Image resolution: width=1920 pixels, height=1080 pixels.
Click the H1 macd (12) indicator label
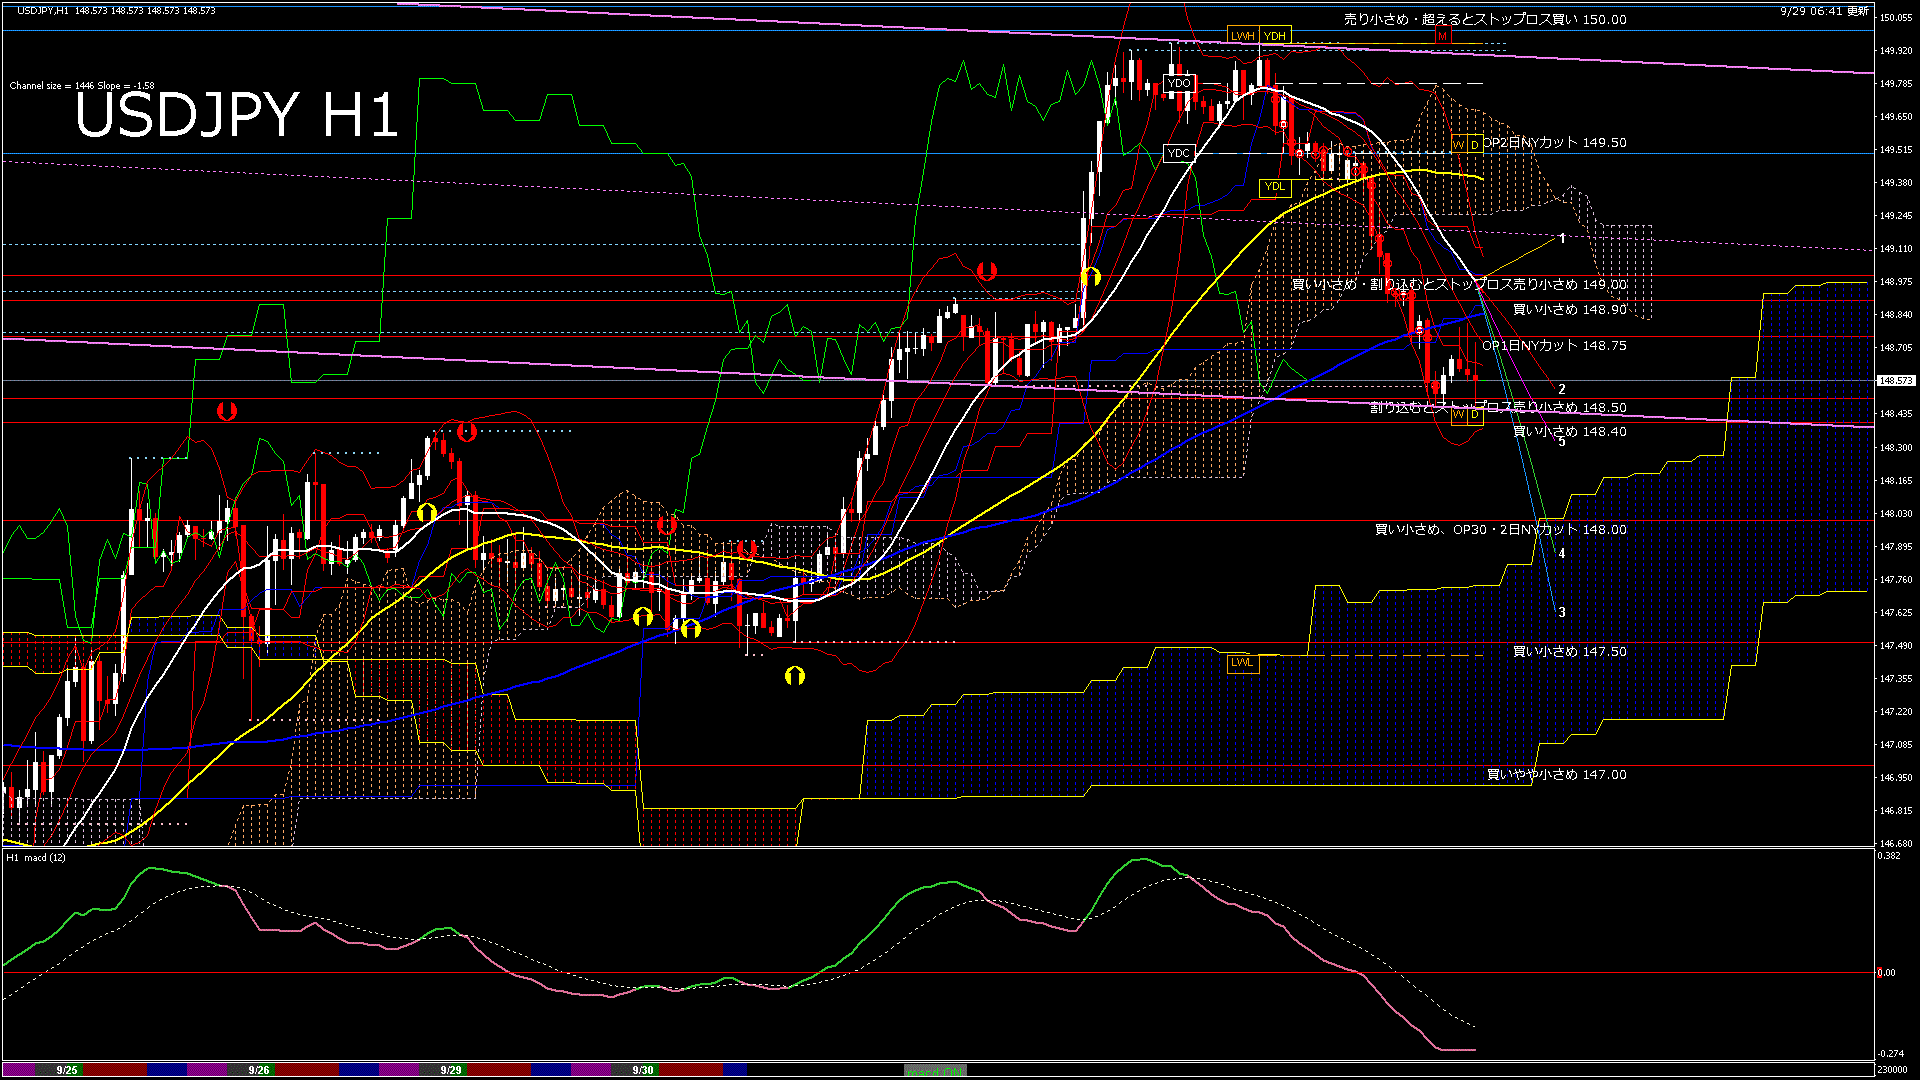click(36, 858)
